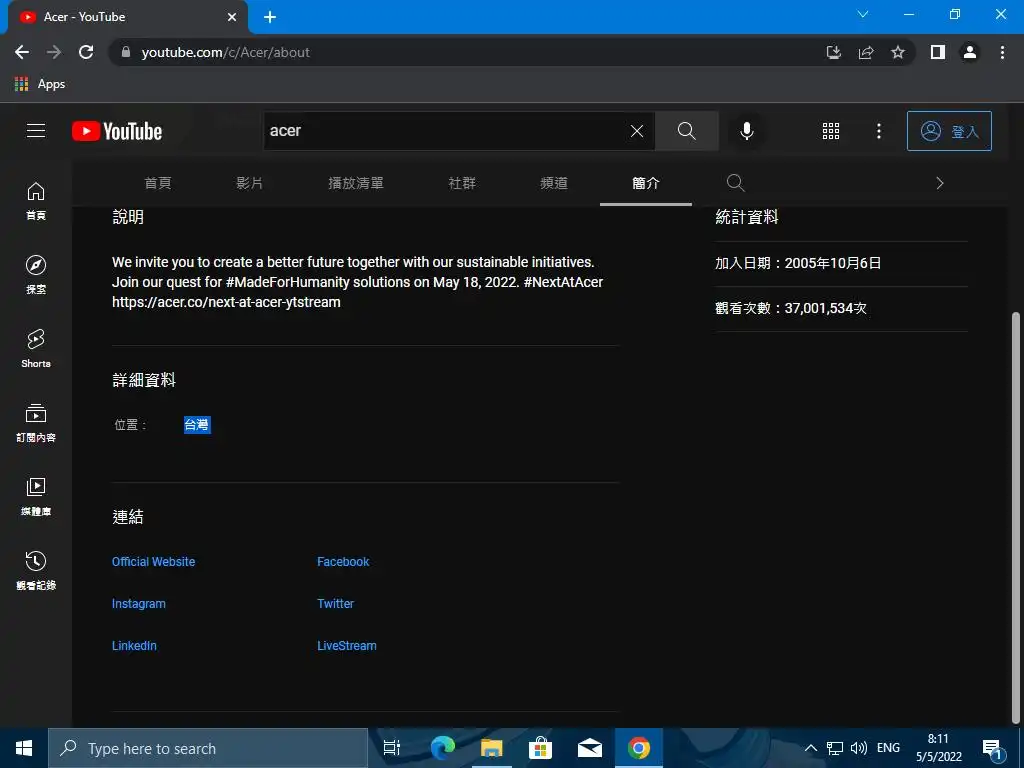Bookmark this page with the star icon
Image resolution: width=1024 pixels, height=768 pixels.
(x=898, y=52)
